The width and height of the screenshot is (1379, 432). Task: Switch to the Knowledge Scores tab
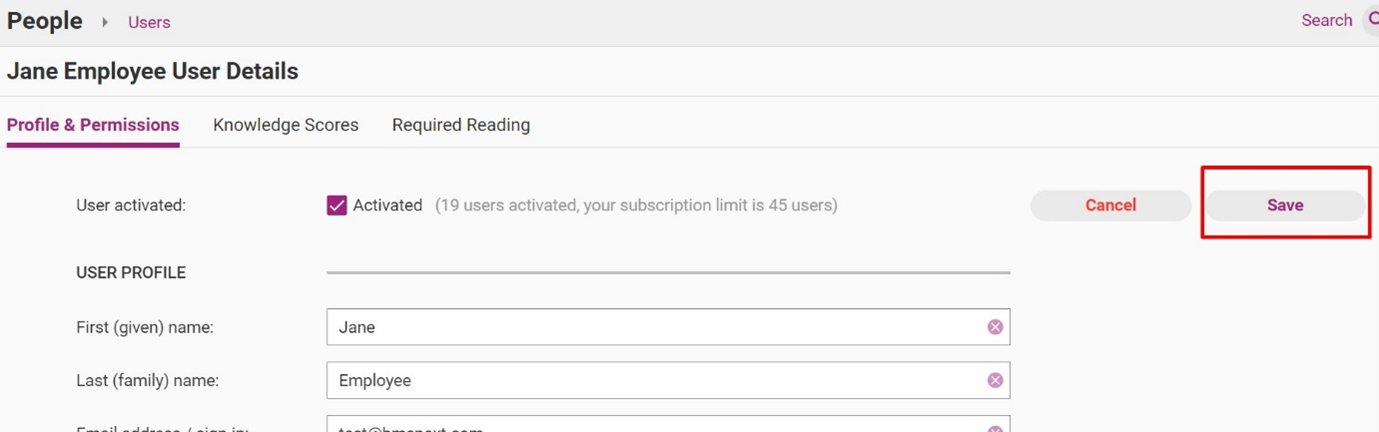286,125
